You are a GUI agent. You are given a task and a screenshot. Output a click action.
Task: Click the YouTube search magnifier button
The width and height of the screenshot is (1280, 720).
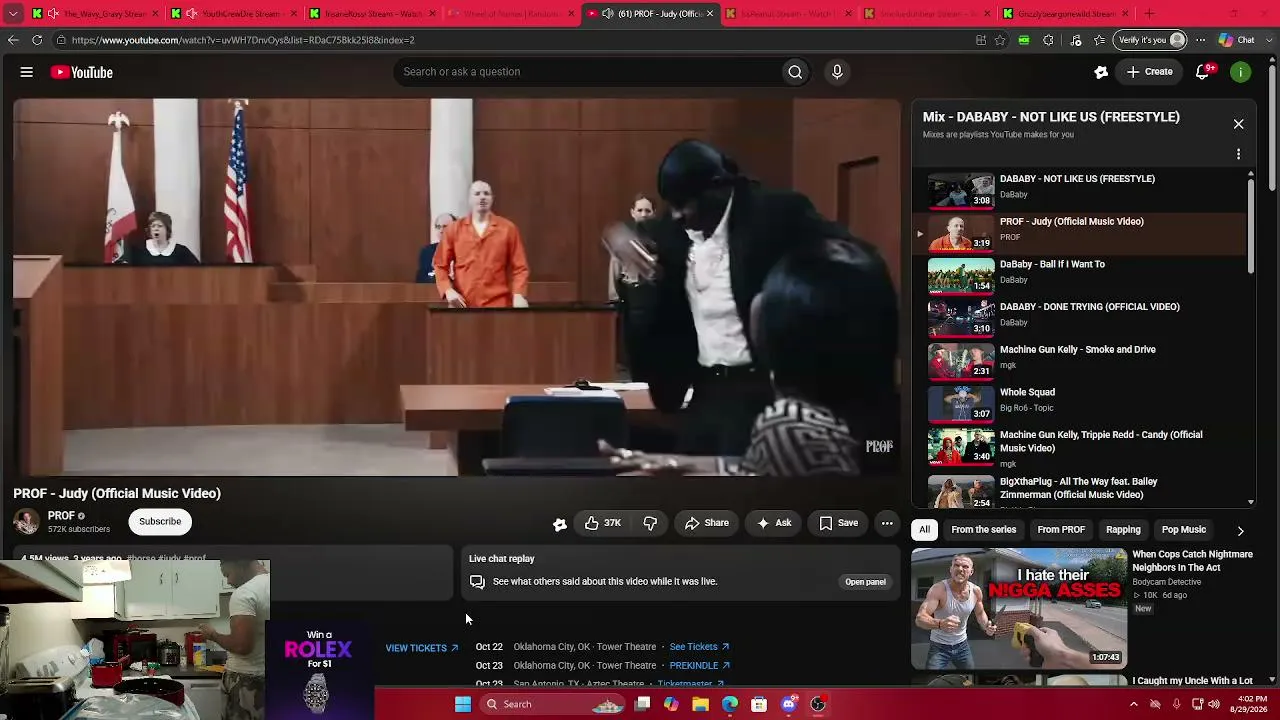coord(795,72)
